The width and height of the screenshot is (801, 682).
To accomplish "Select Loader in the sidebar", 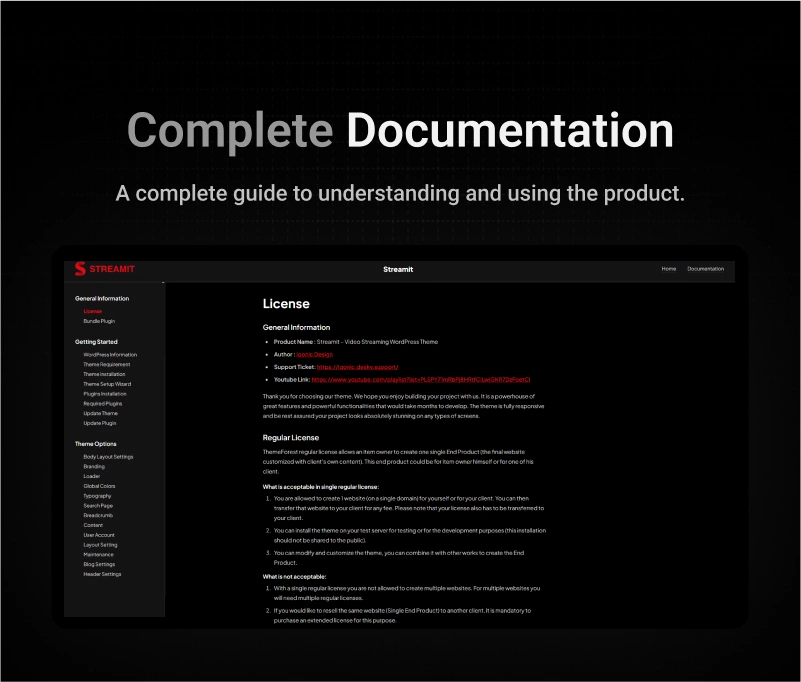I will [x=91, y=476].
